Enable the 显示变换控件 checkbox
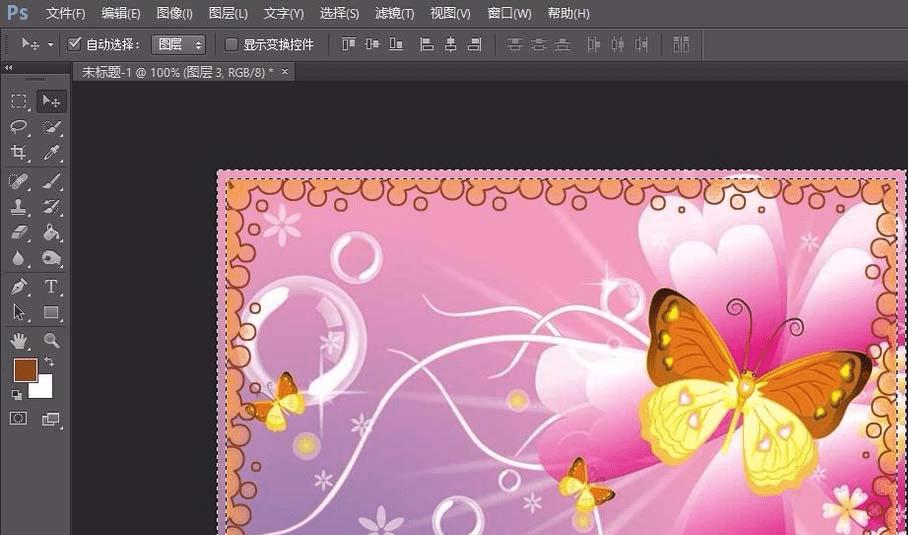This screenshot has width=908, height=535. point(231,45)
